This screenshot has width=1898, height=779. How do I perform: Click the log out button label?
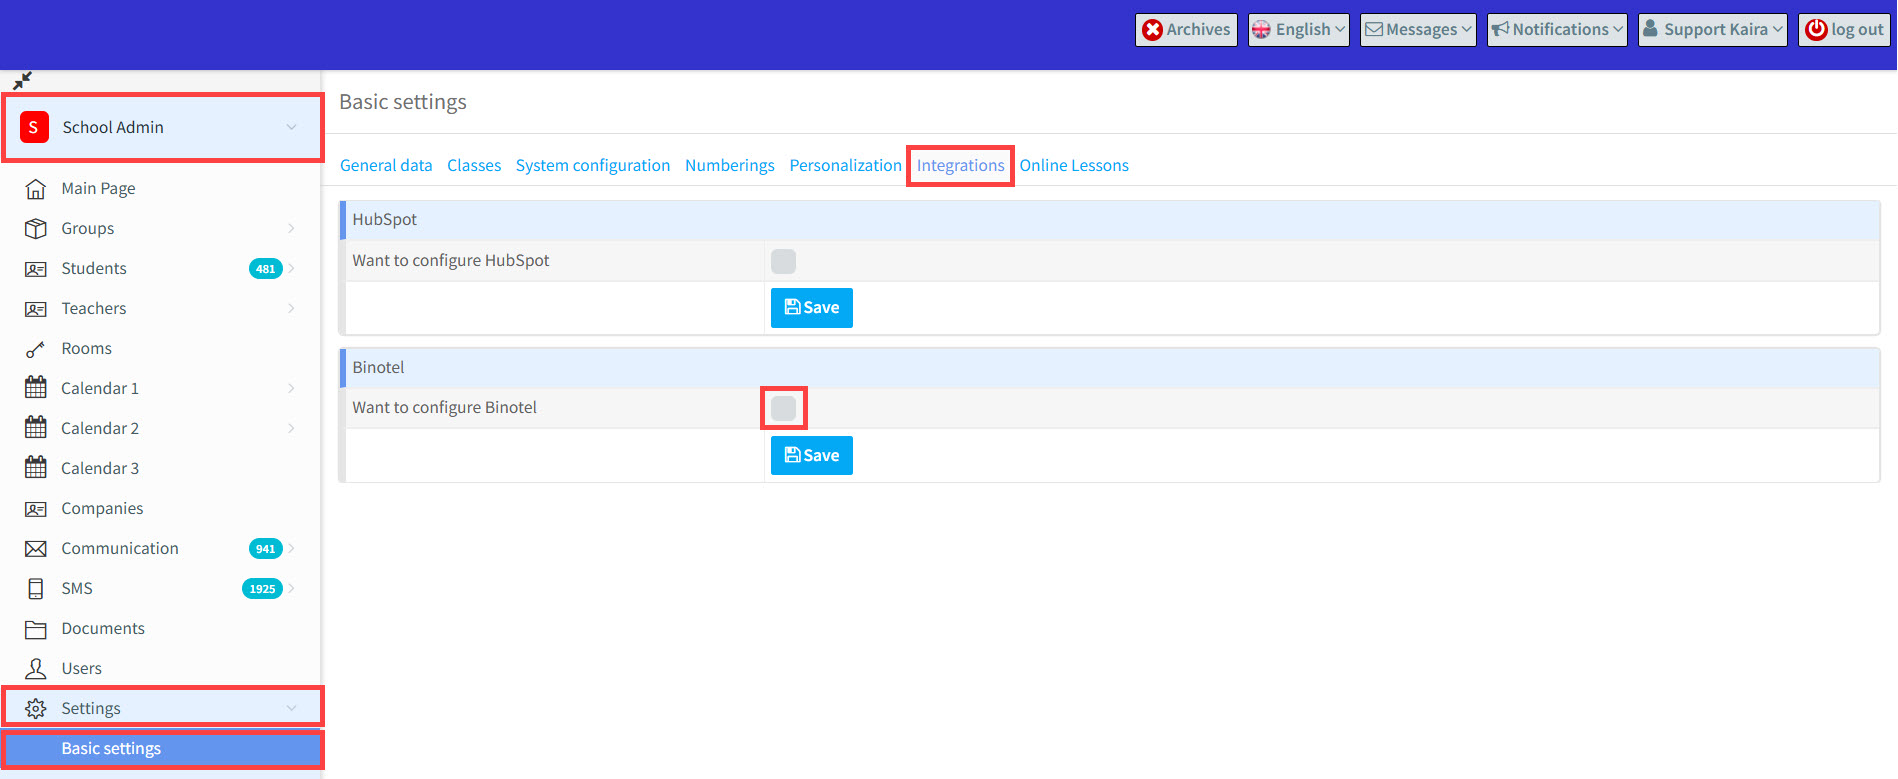pyautogui.click(x=1858, y=30)
